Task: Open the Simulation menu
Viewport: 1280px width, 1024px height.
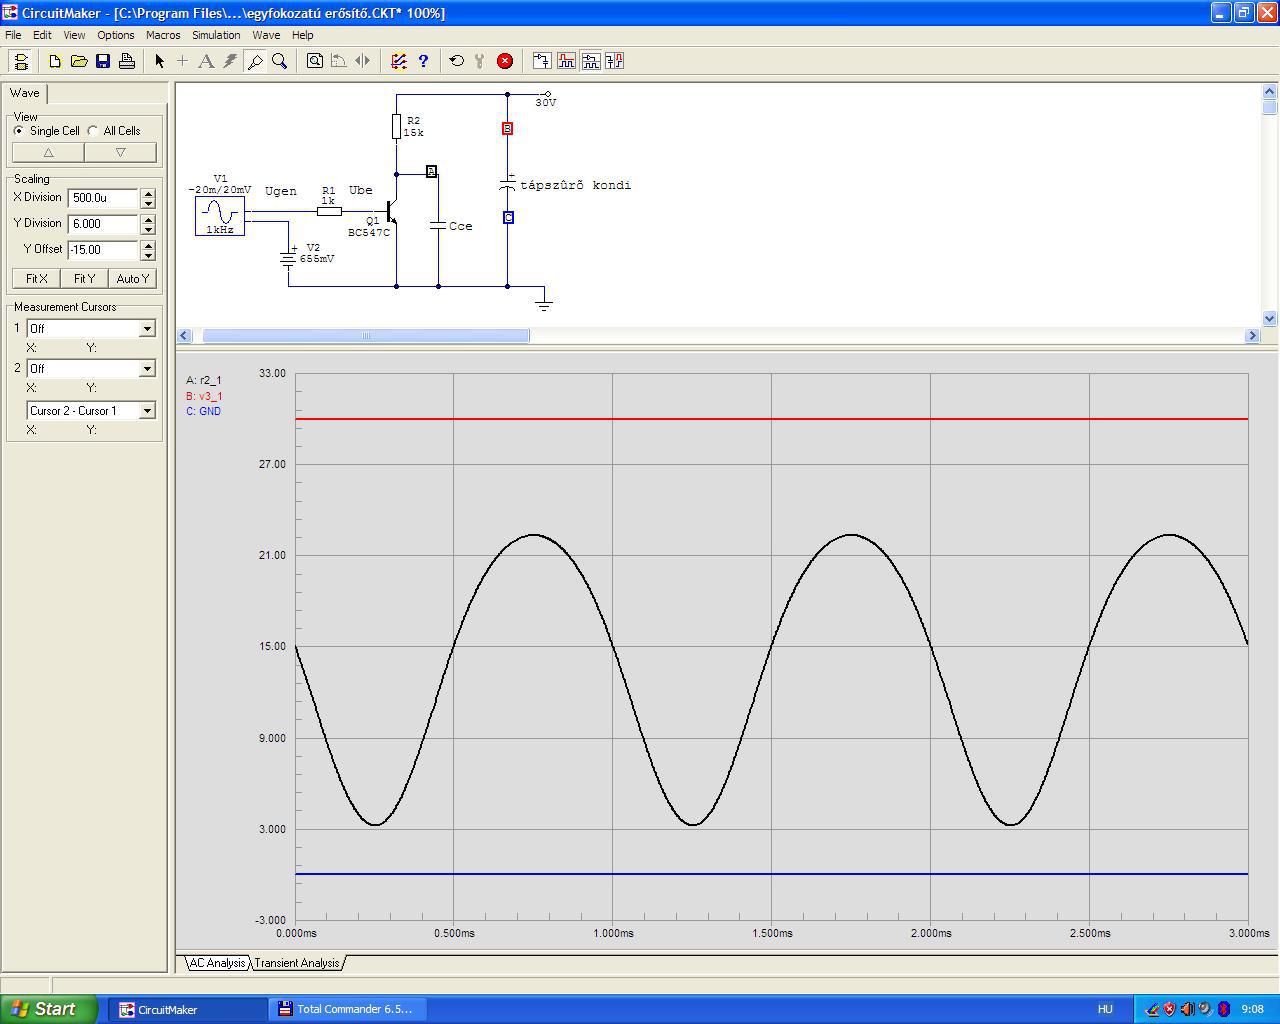Action: 216,35
